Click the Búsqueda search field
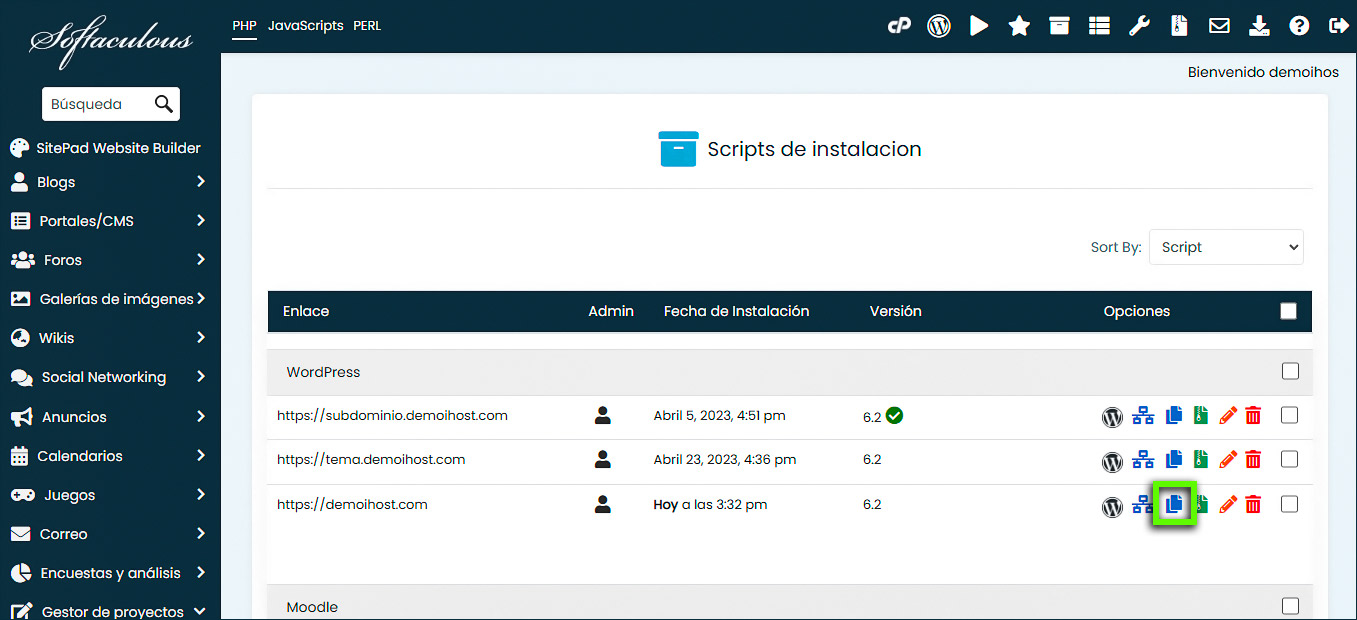1357x620 pixels. pyautogui.click(x=98, y=104)
